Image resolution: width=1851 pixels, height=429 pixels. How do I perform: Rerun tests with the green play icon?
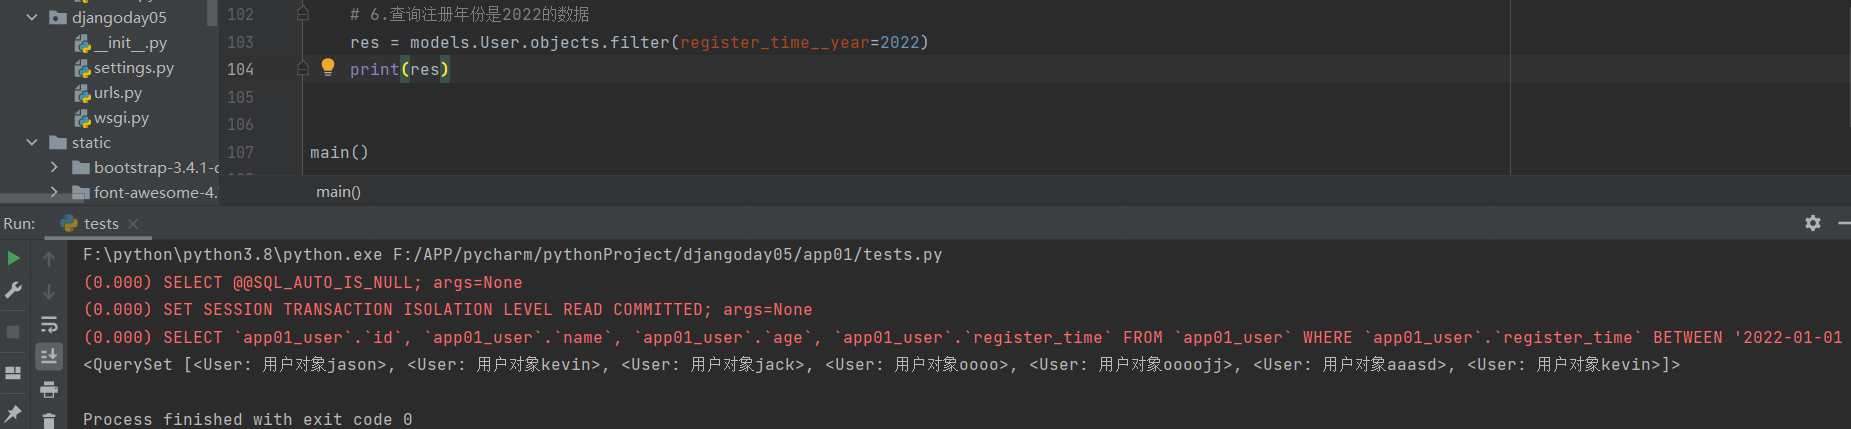13,258
